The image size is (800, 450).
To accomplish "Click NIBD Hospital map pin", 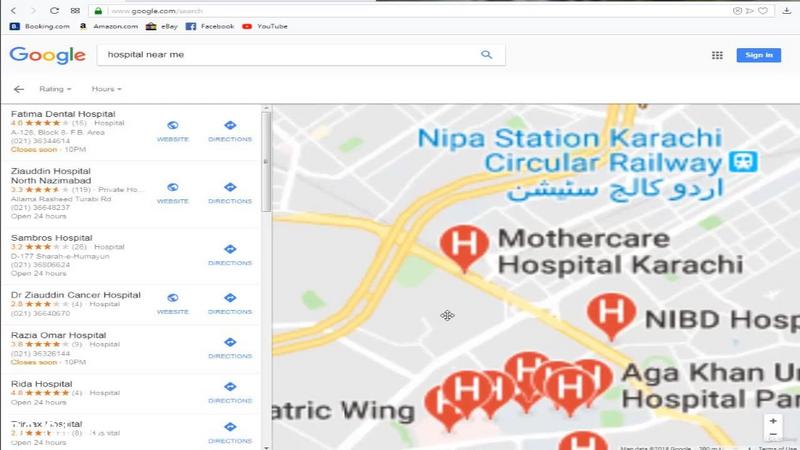I will 611,315.
